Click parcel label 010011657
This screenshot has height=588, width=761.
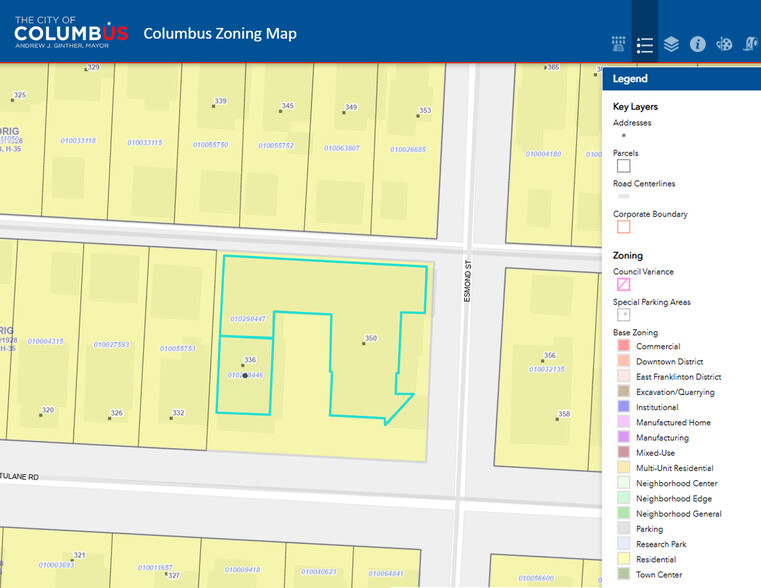pyautogui.click(x=155, y=567)
